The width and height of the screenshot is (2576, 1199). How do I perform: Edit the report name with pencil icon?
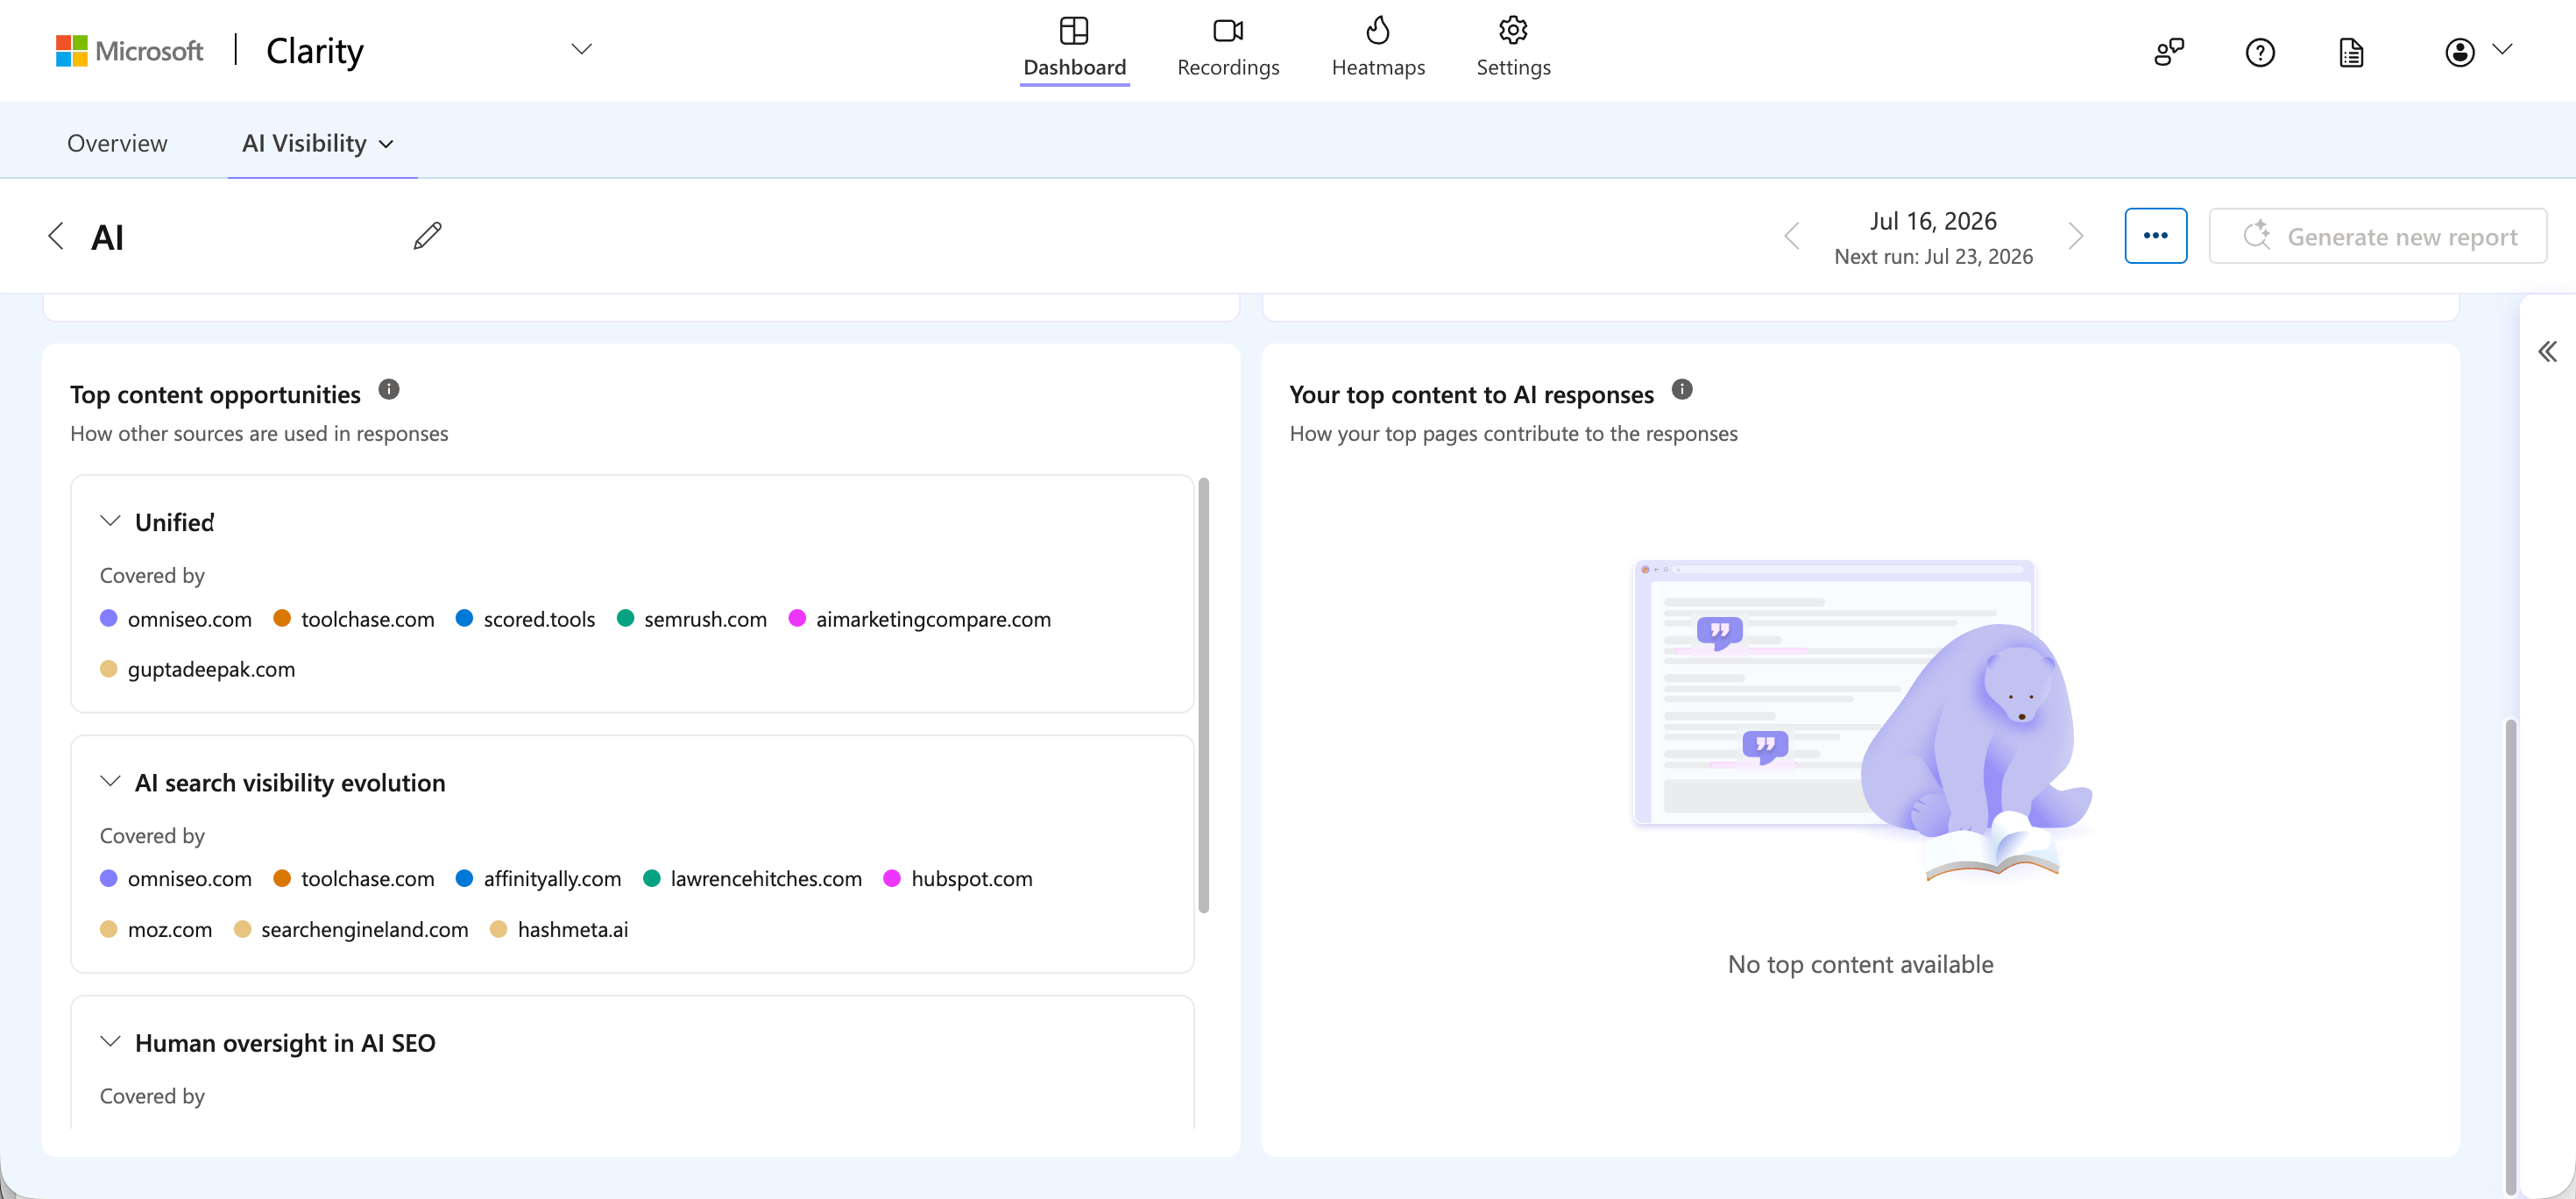coord(427,235)
